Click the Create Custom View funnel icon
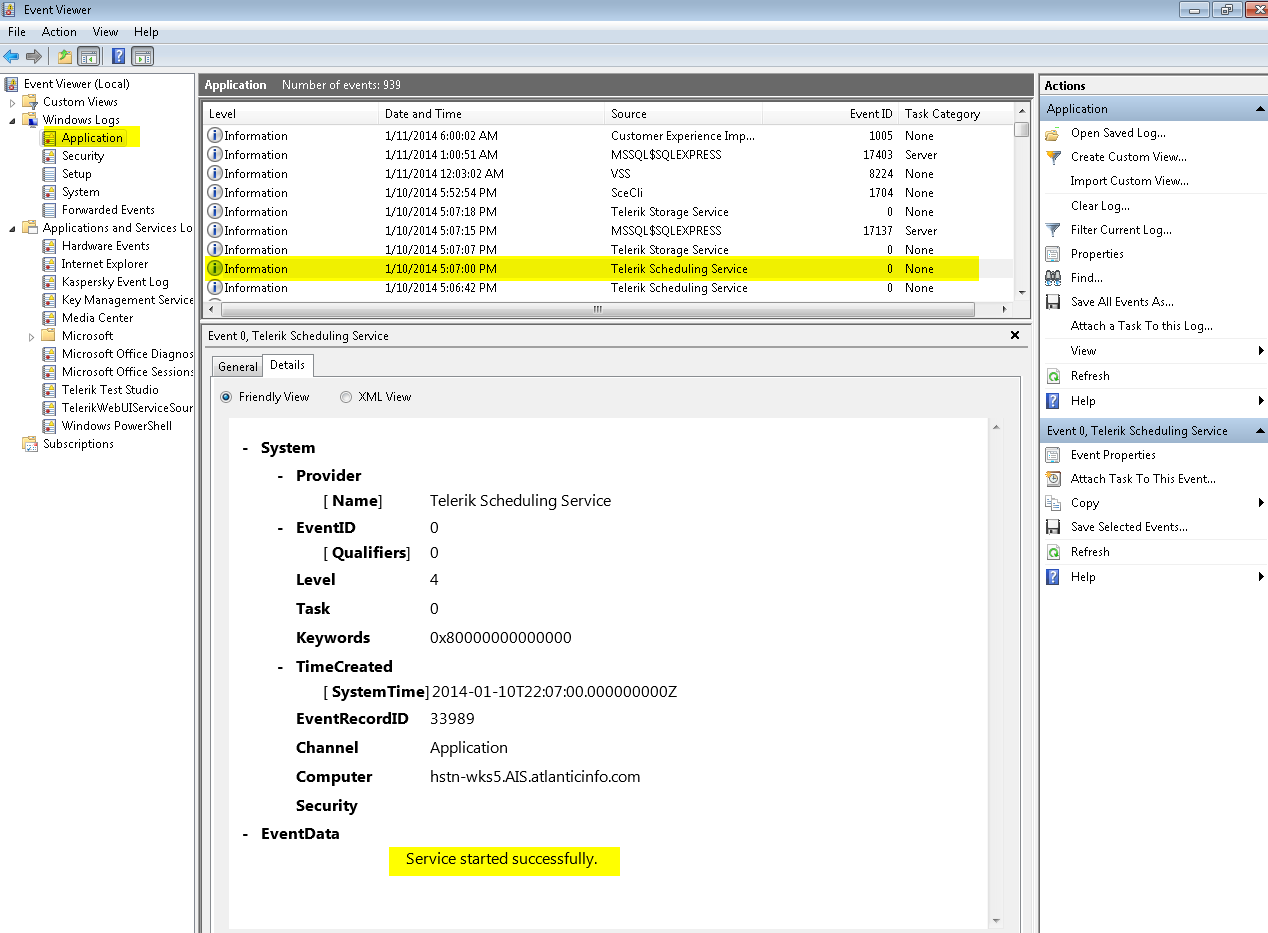Viewport: 1268px width, 933px height. tap(1053, 158)
